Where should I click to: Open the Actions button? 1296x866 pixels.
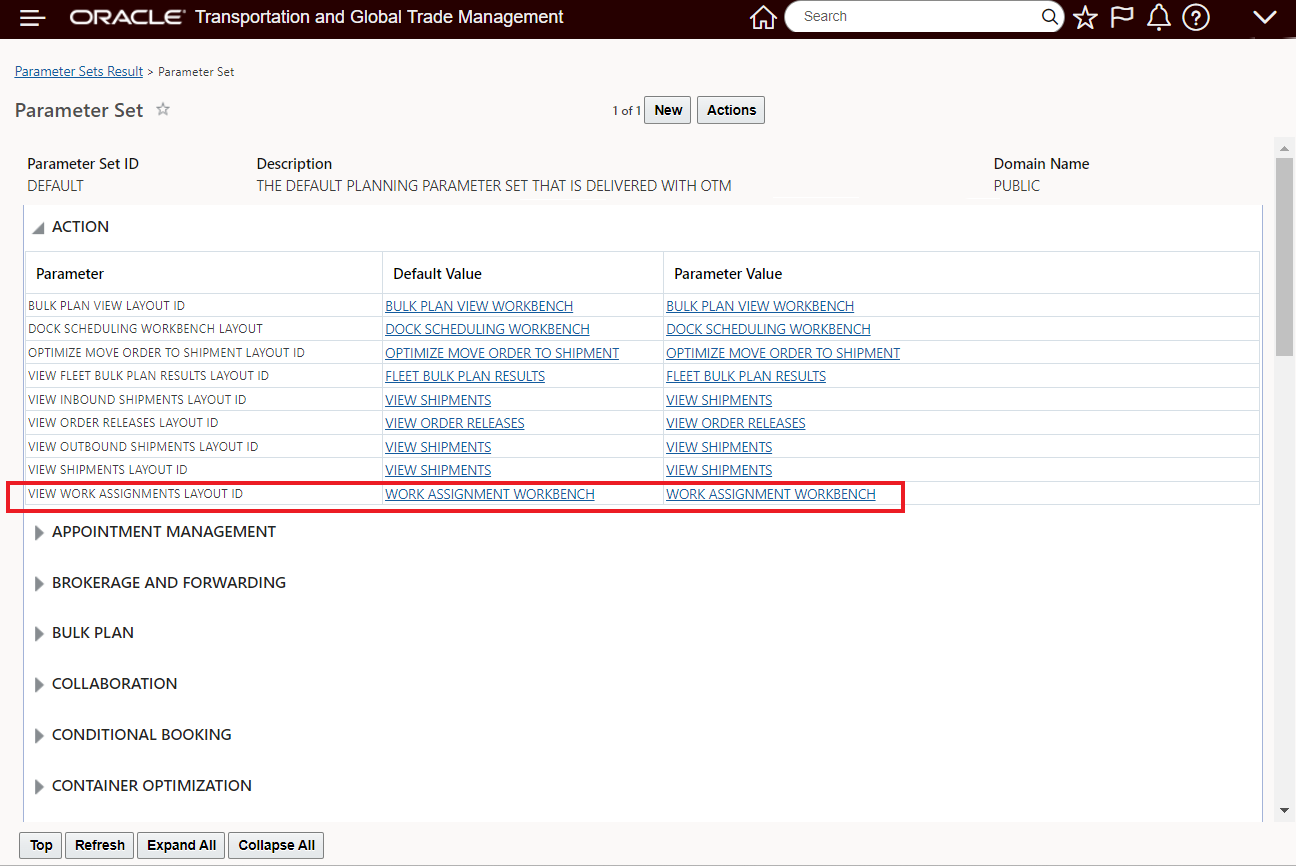[x=731, y=110]
